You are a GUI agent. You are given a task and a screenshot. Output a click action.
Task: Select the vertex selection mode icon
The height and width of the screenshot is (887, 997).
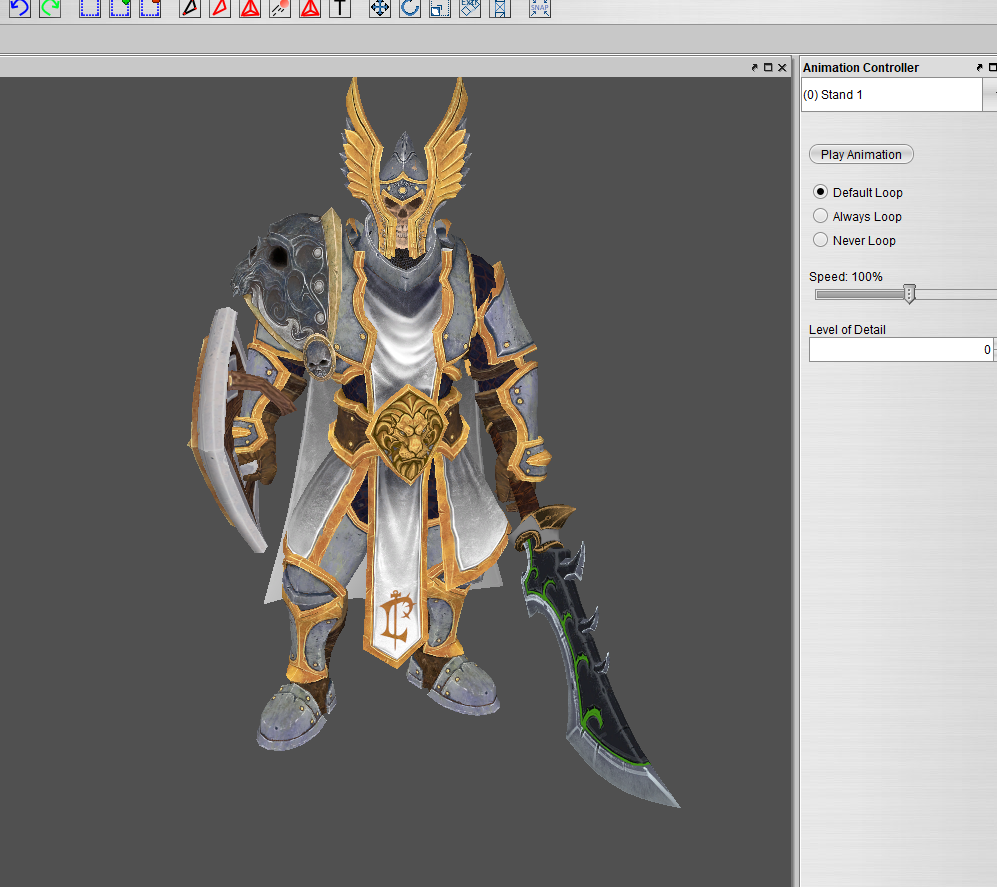[x=190, y=8]
